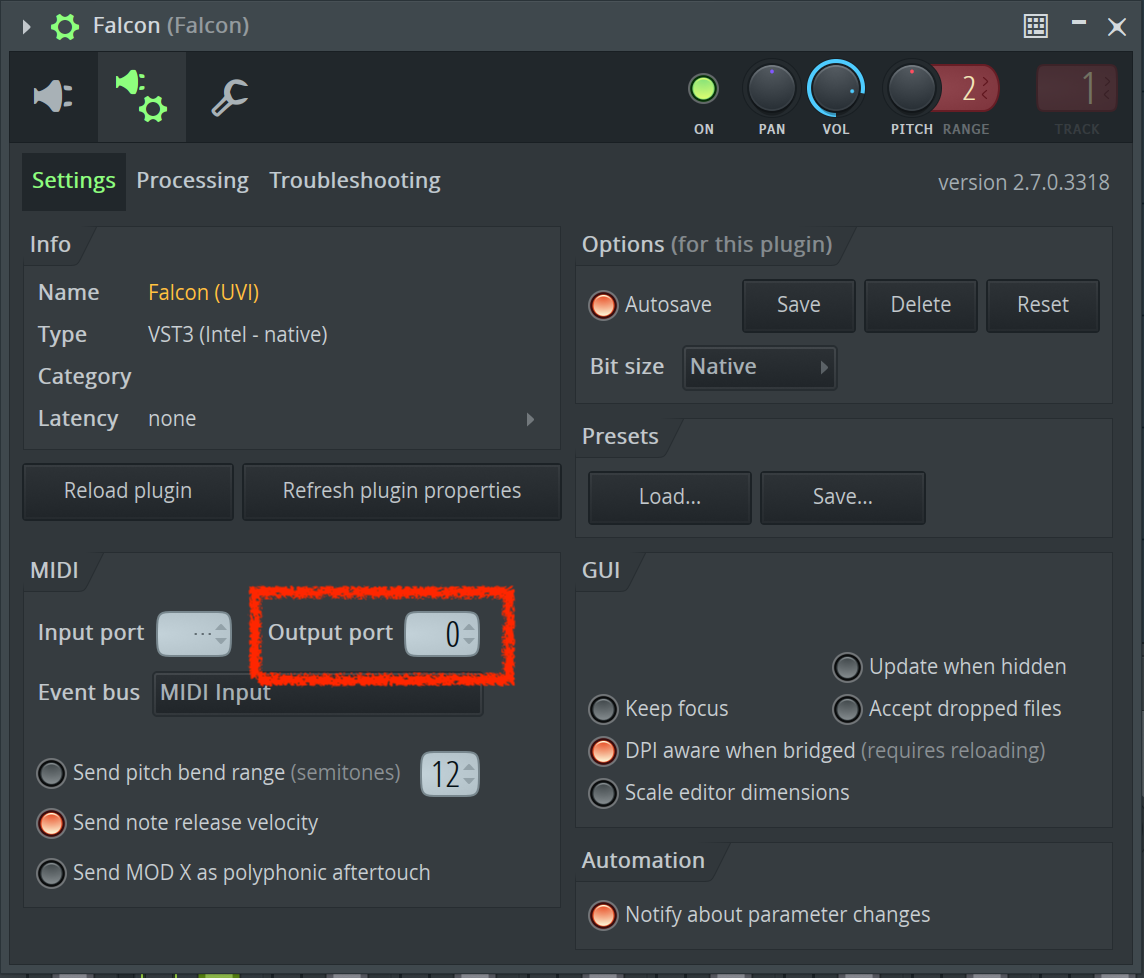Click the wrench settings icon

click(228, 96)
